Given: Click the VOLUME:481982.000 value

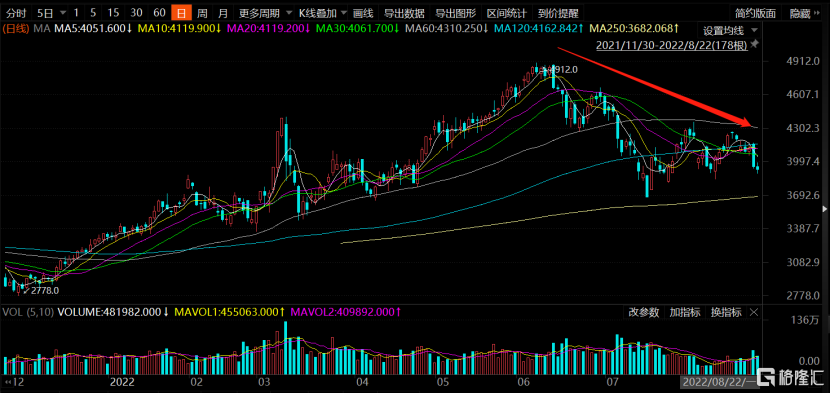Looking at the screenshot, I should (x=113, y=312).
